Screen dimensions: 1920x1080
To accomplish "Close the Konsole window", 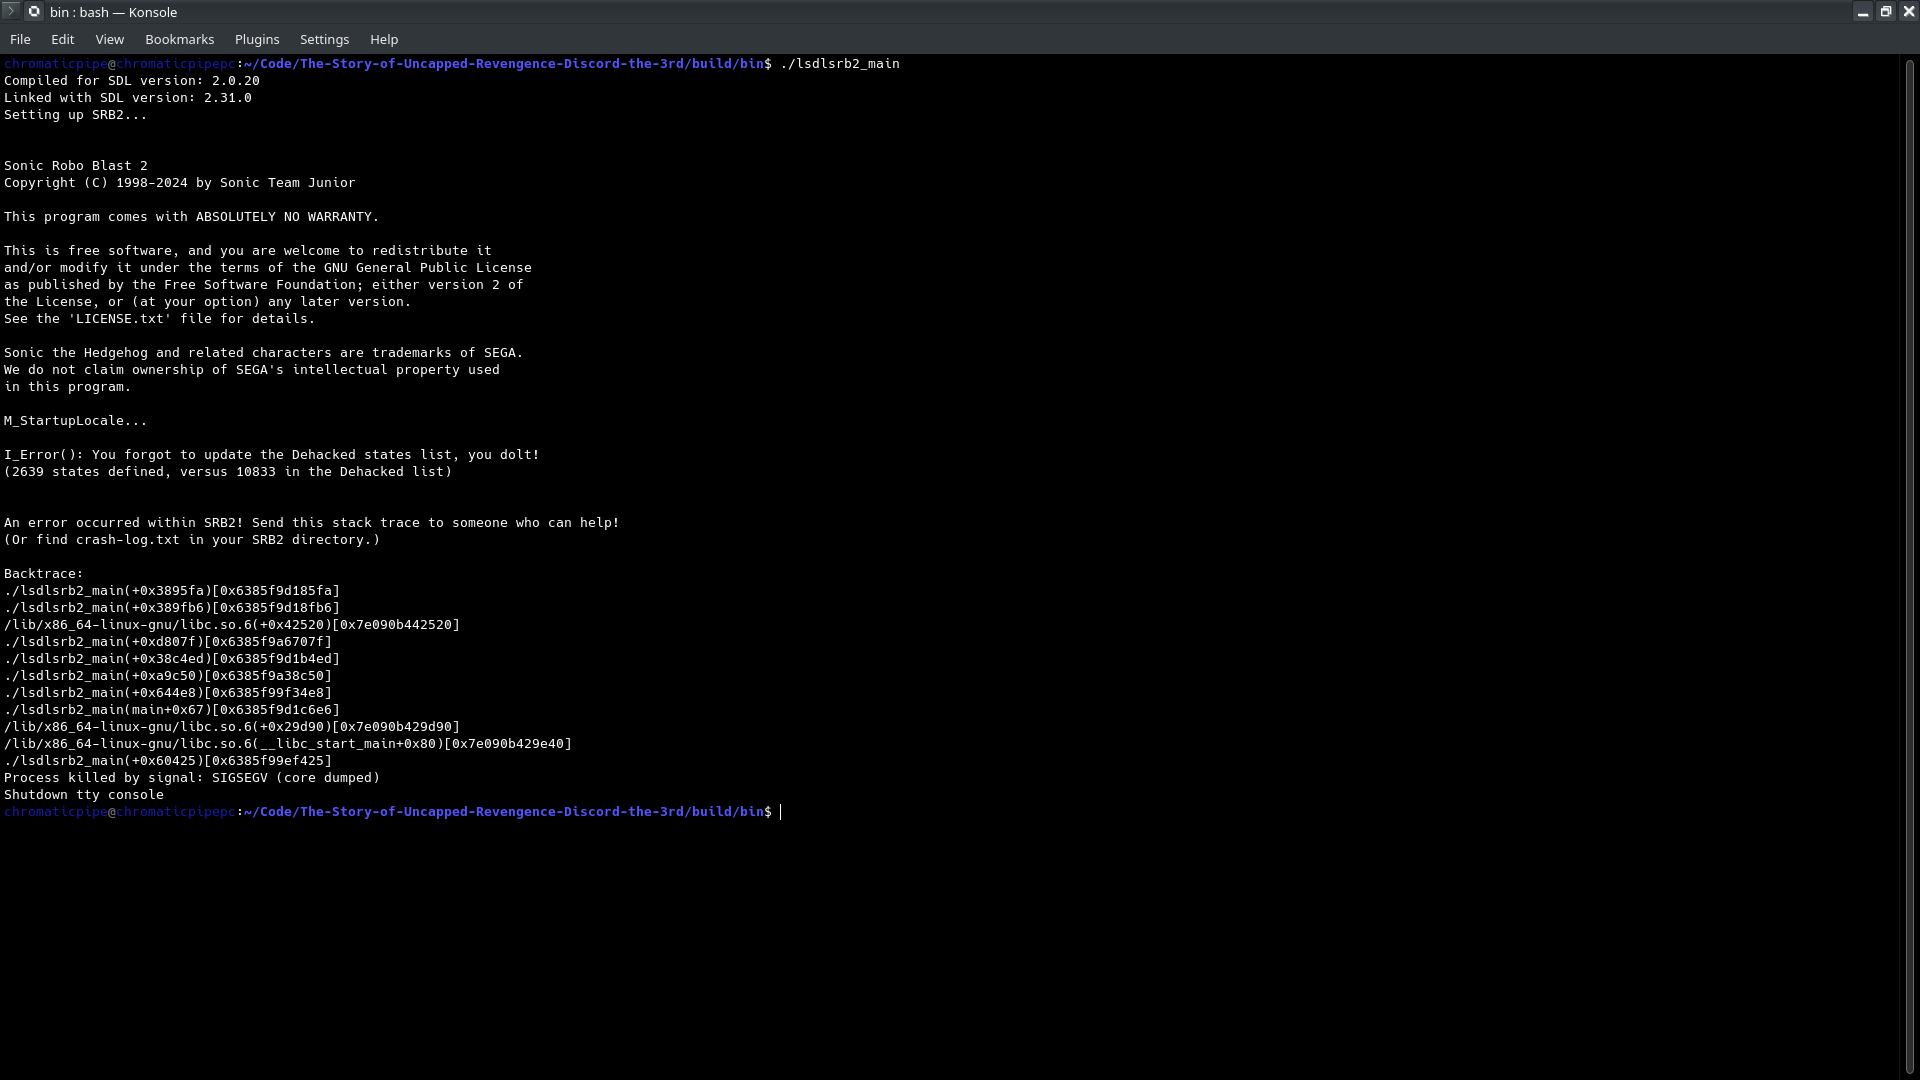I will pos(1908,12).
